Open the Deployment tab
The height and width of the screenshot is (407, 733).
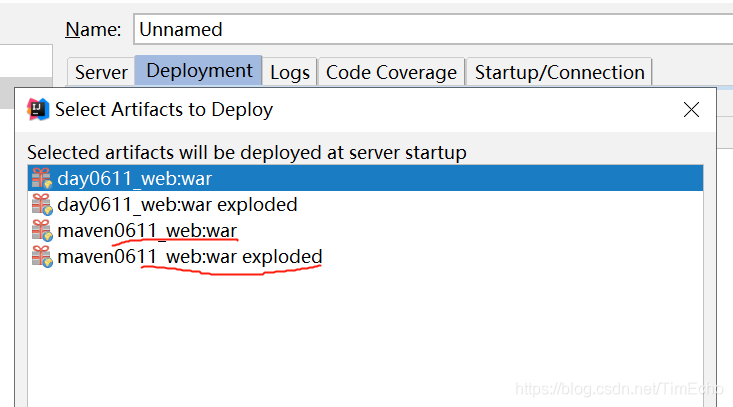click(x=199, y=71)
